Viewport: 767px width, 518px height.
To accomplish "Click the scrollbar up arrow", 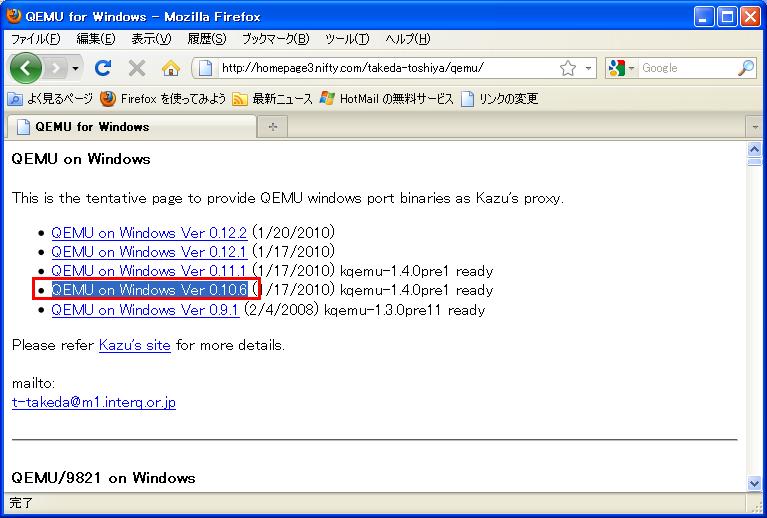I will point(754,149).
